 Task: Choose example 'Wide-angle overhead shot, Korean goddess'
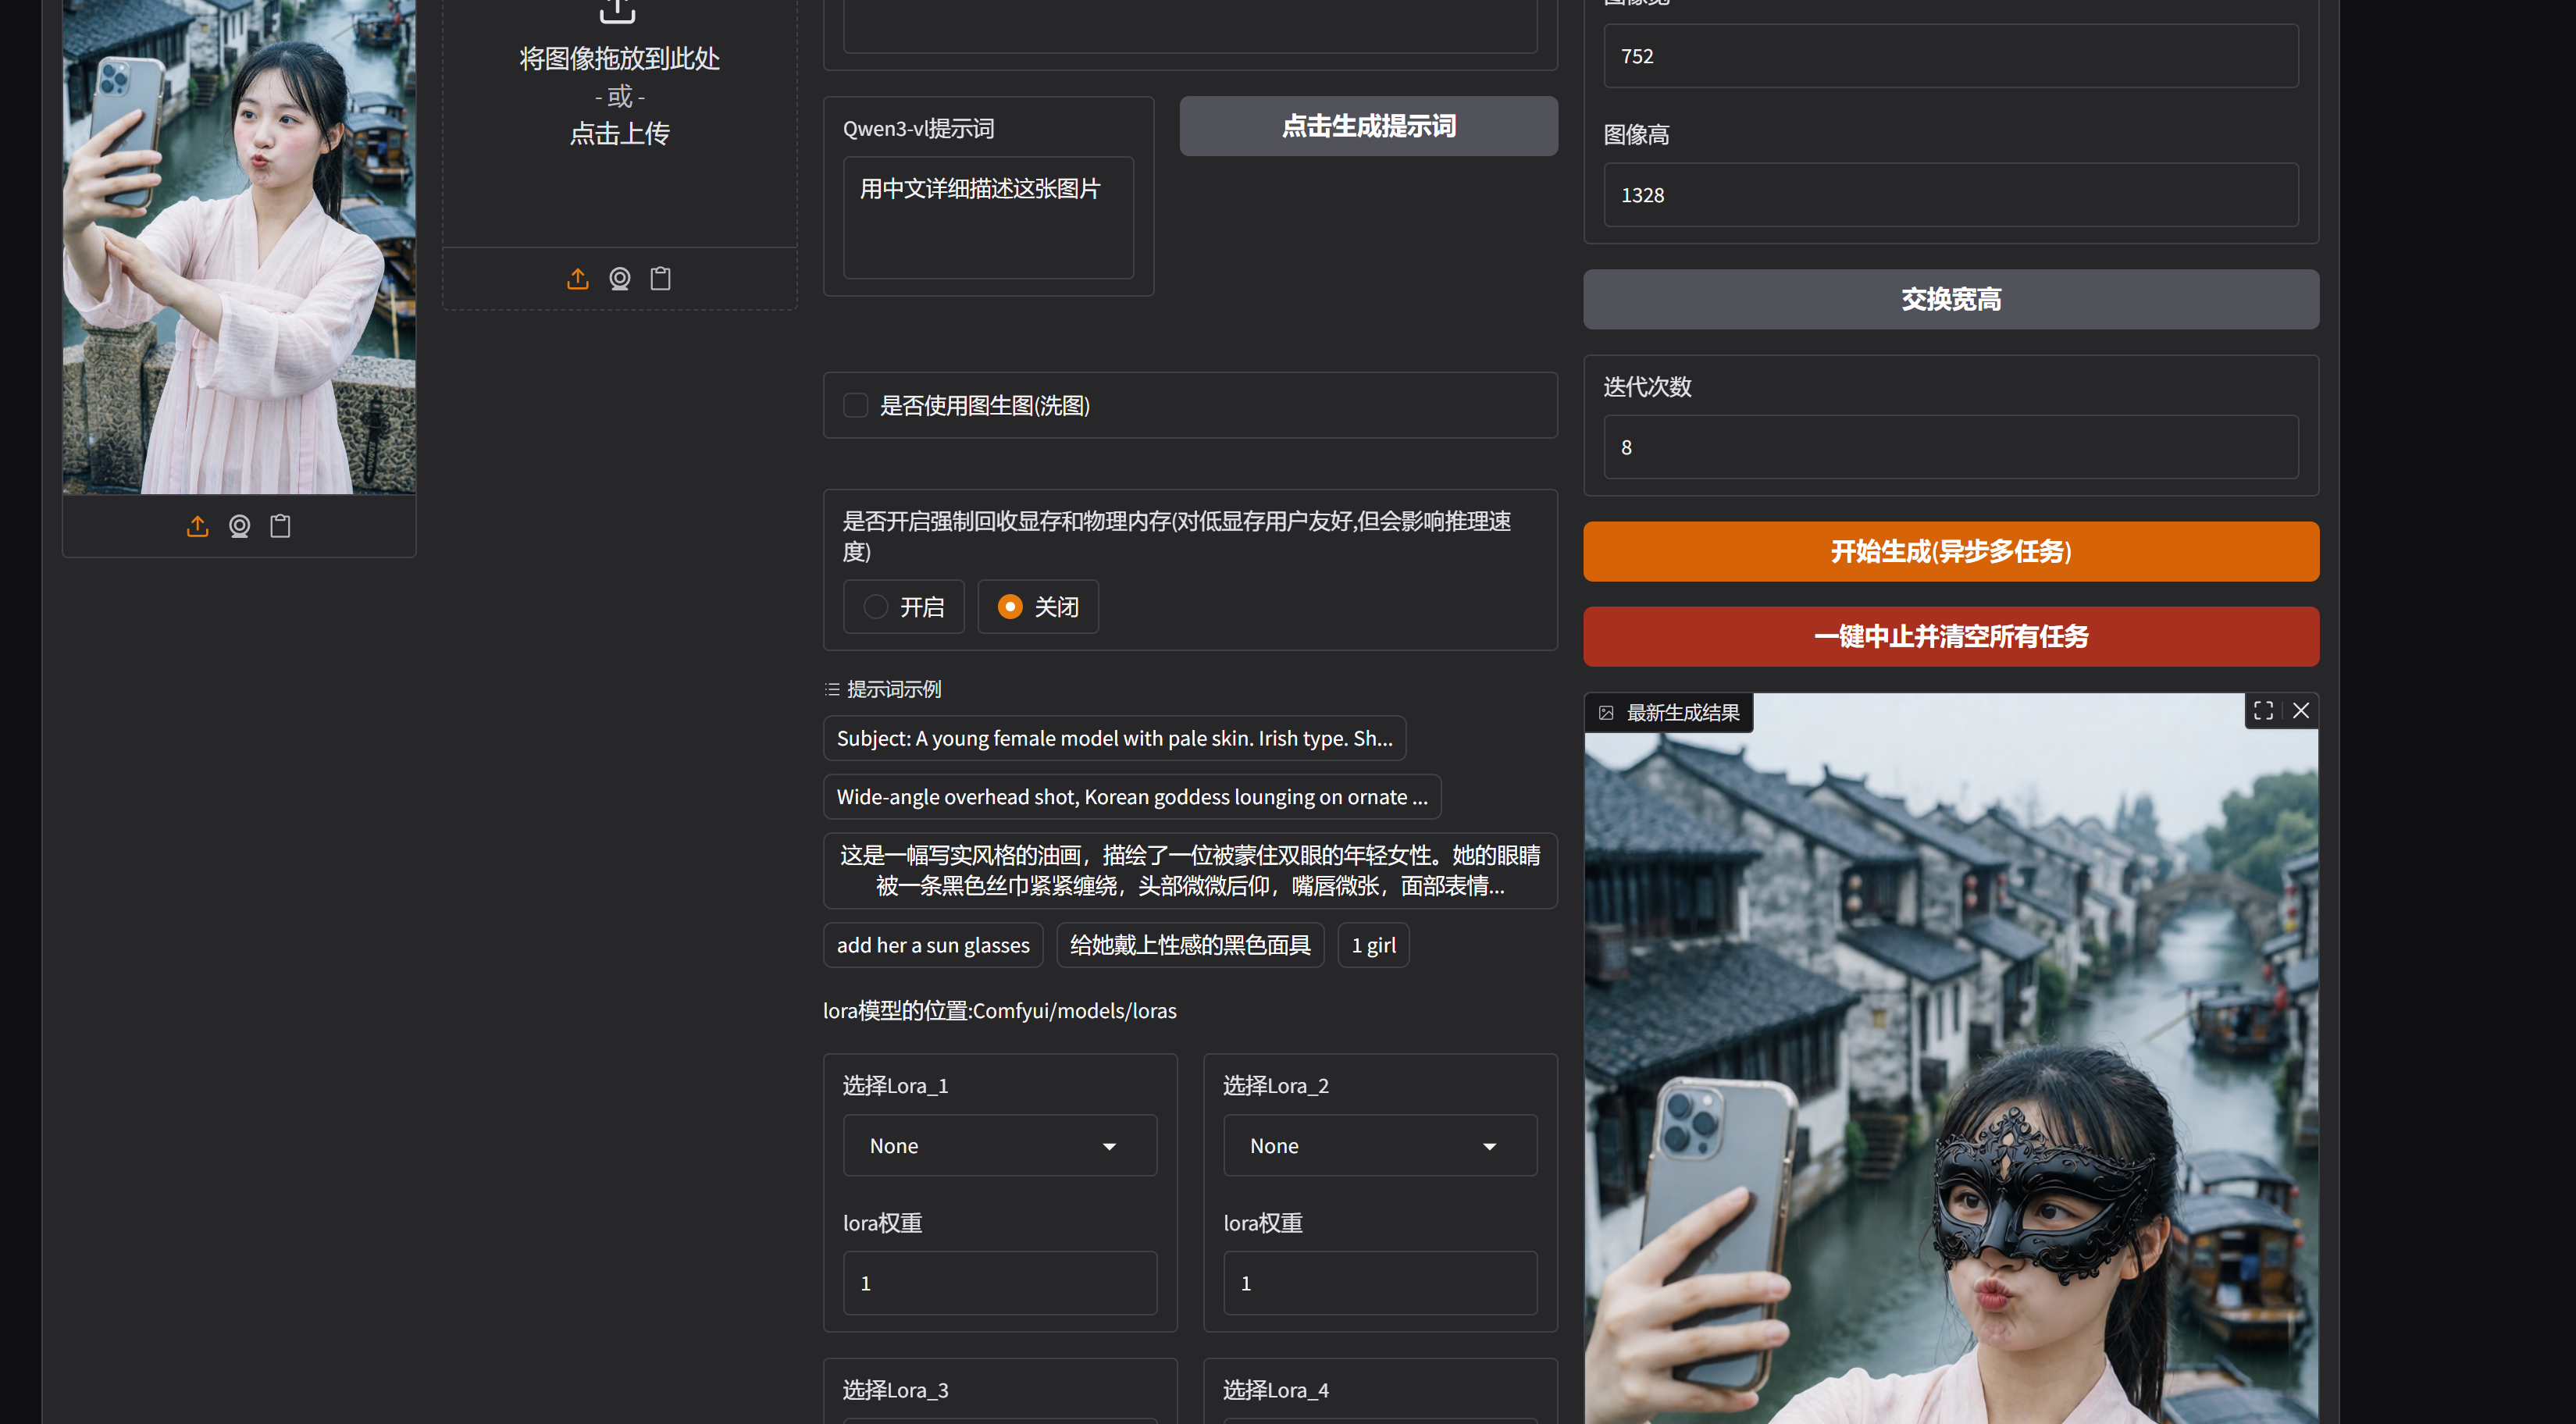(1132, 797)
